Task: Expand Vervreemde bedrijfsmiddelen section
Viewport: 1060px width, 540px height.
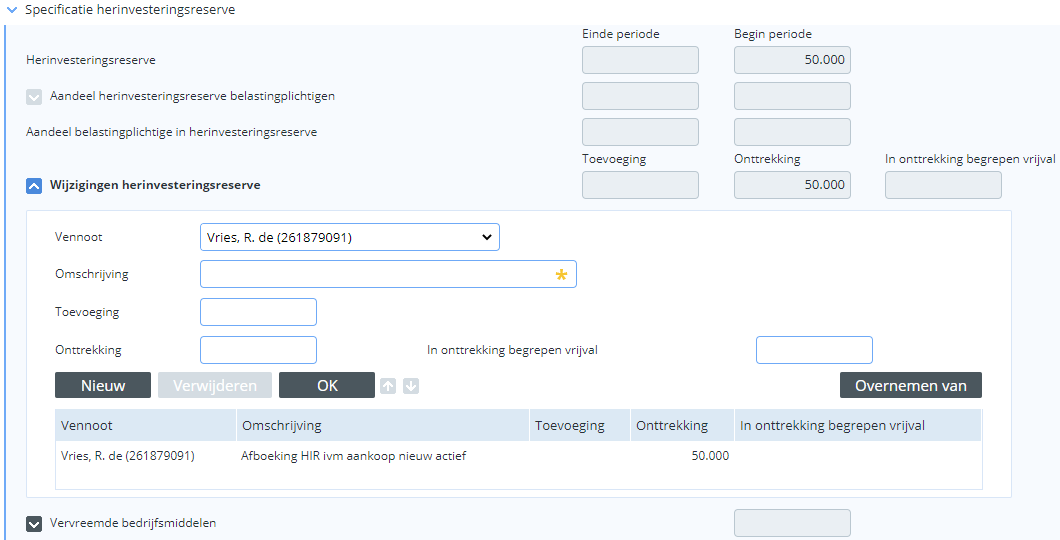Action: tap(34, 524)
